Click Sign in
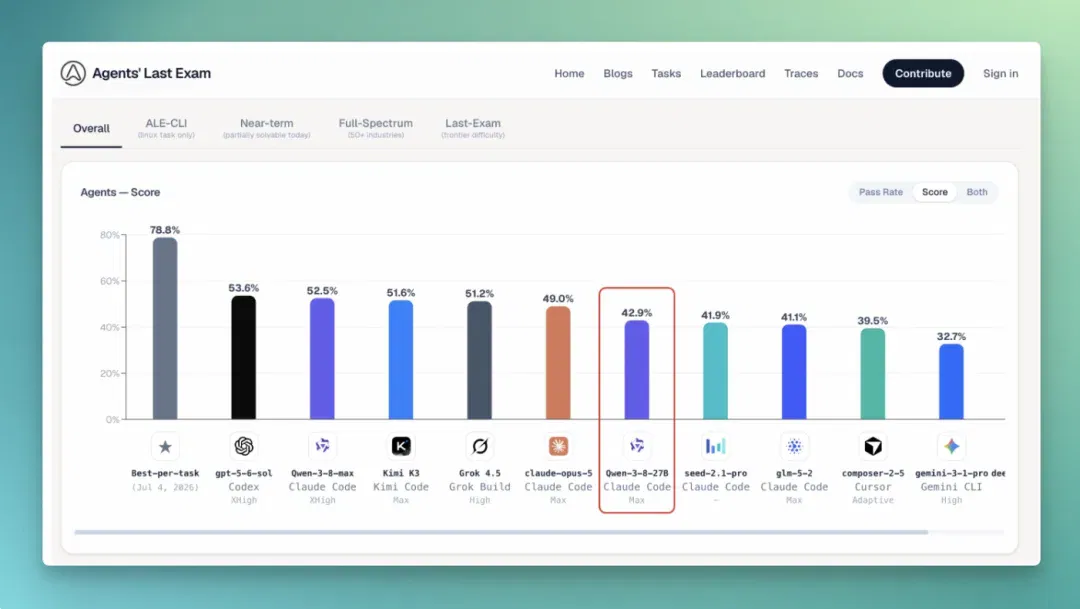Screen dimensions: 1080x609 click(x=1000, y=74)
